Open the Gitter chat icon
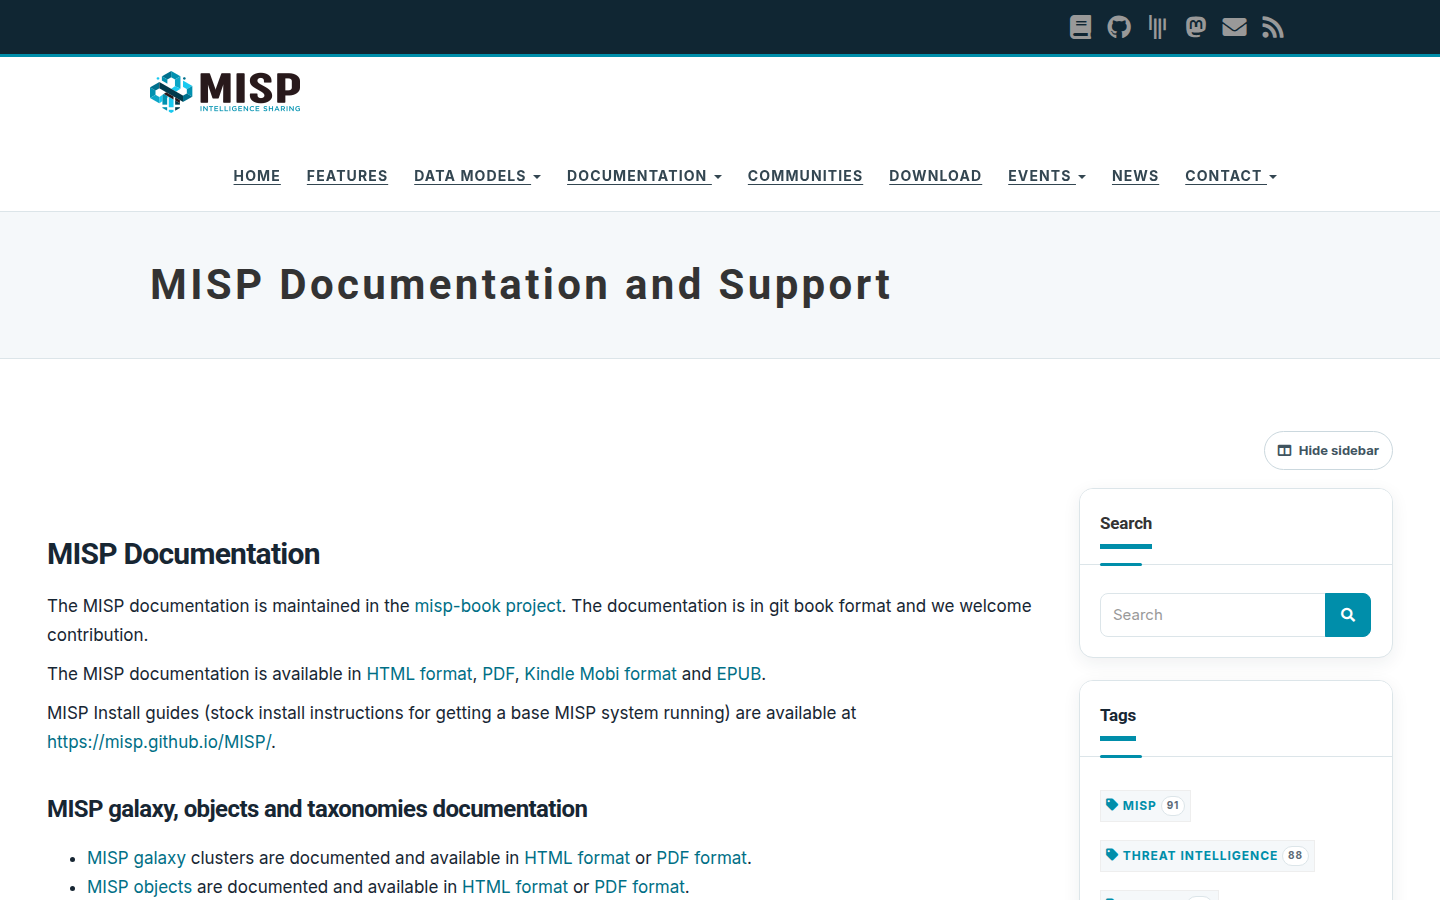The height and width of the screenshot is (900, 1440). pos(1158,27)
